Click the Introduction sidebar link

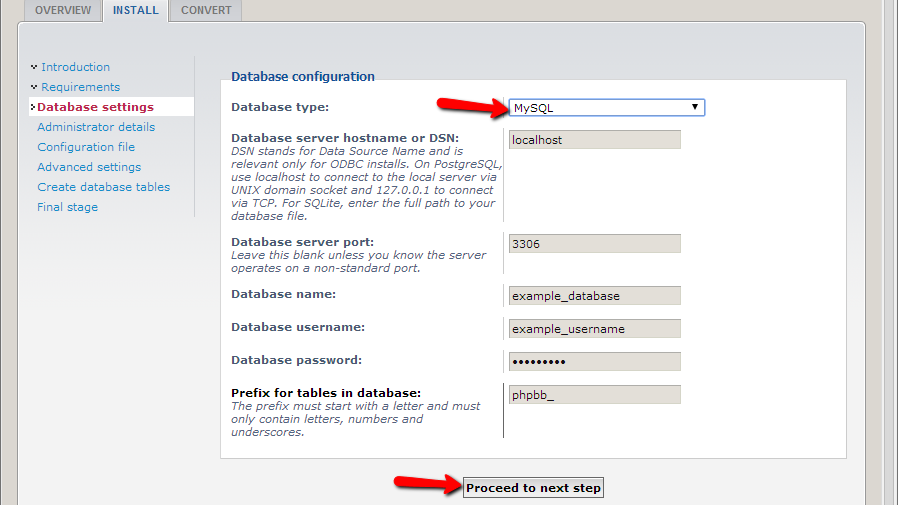[x=75, y=67]
